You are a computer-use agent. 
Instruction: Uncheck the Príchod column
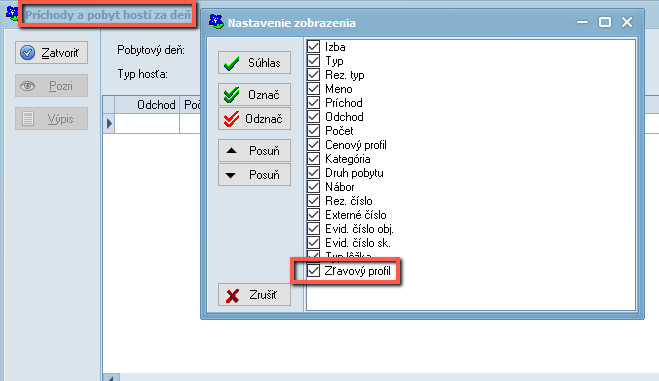(x=314, y=103)
